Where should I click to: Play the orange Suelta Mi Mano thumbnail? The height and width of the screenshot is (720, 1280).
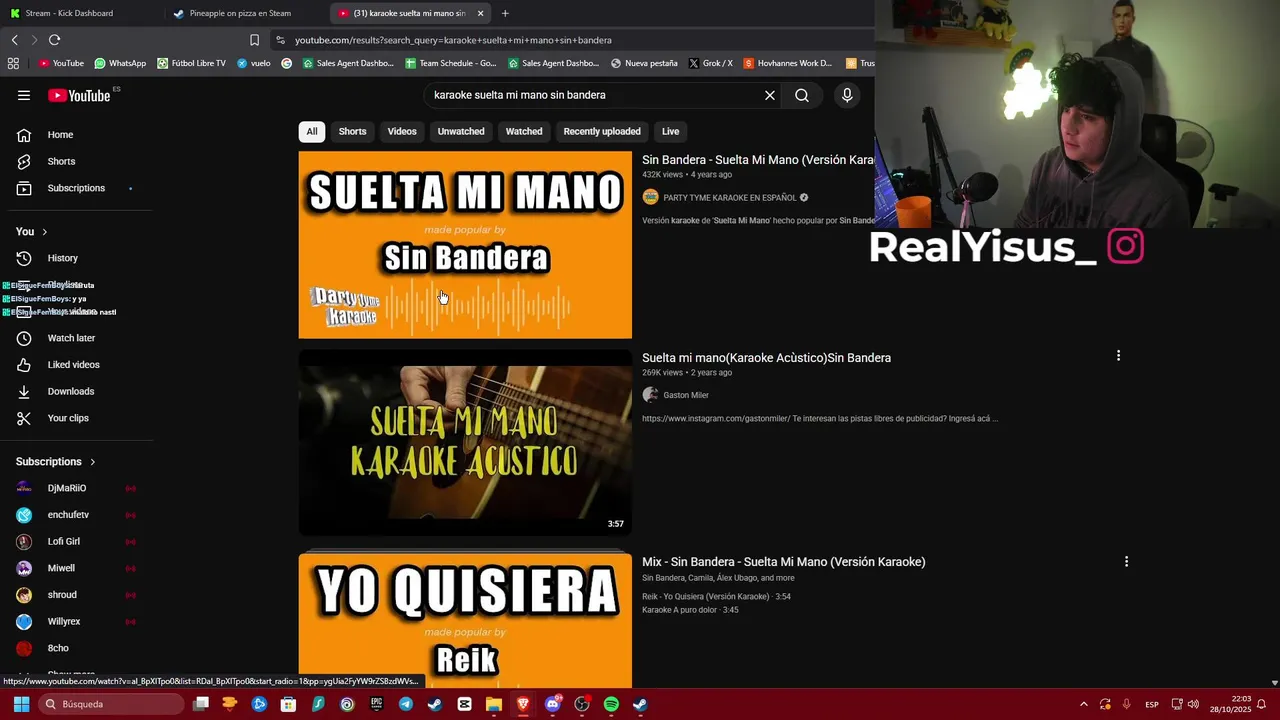click(x=465, y=245)
